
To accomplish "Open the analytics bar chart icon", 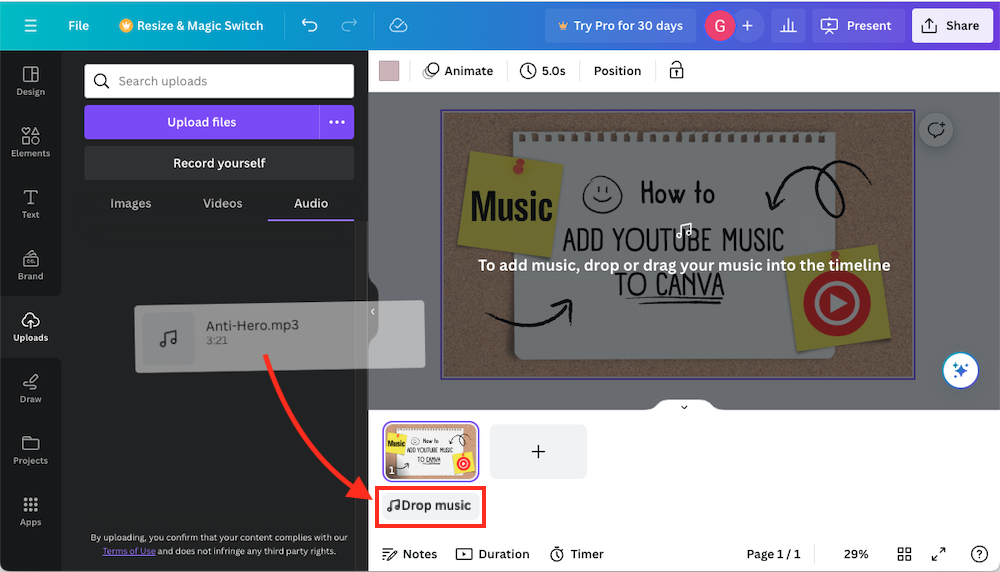I will pos(788,25).
